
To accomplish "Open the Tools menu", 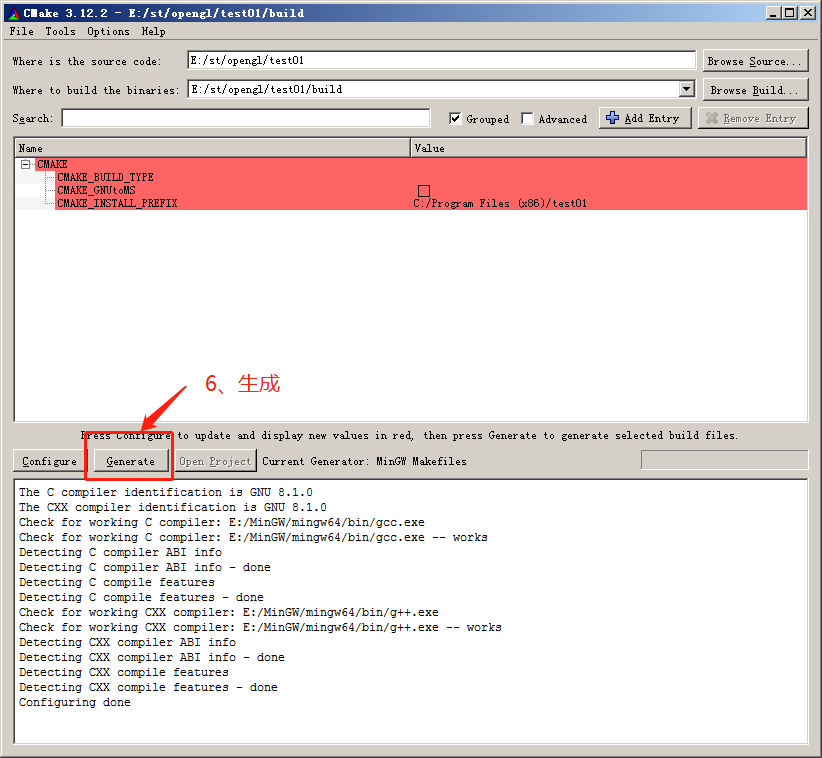I will point(60,31).
